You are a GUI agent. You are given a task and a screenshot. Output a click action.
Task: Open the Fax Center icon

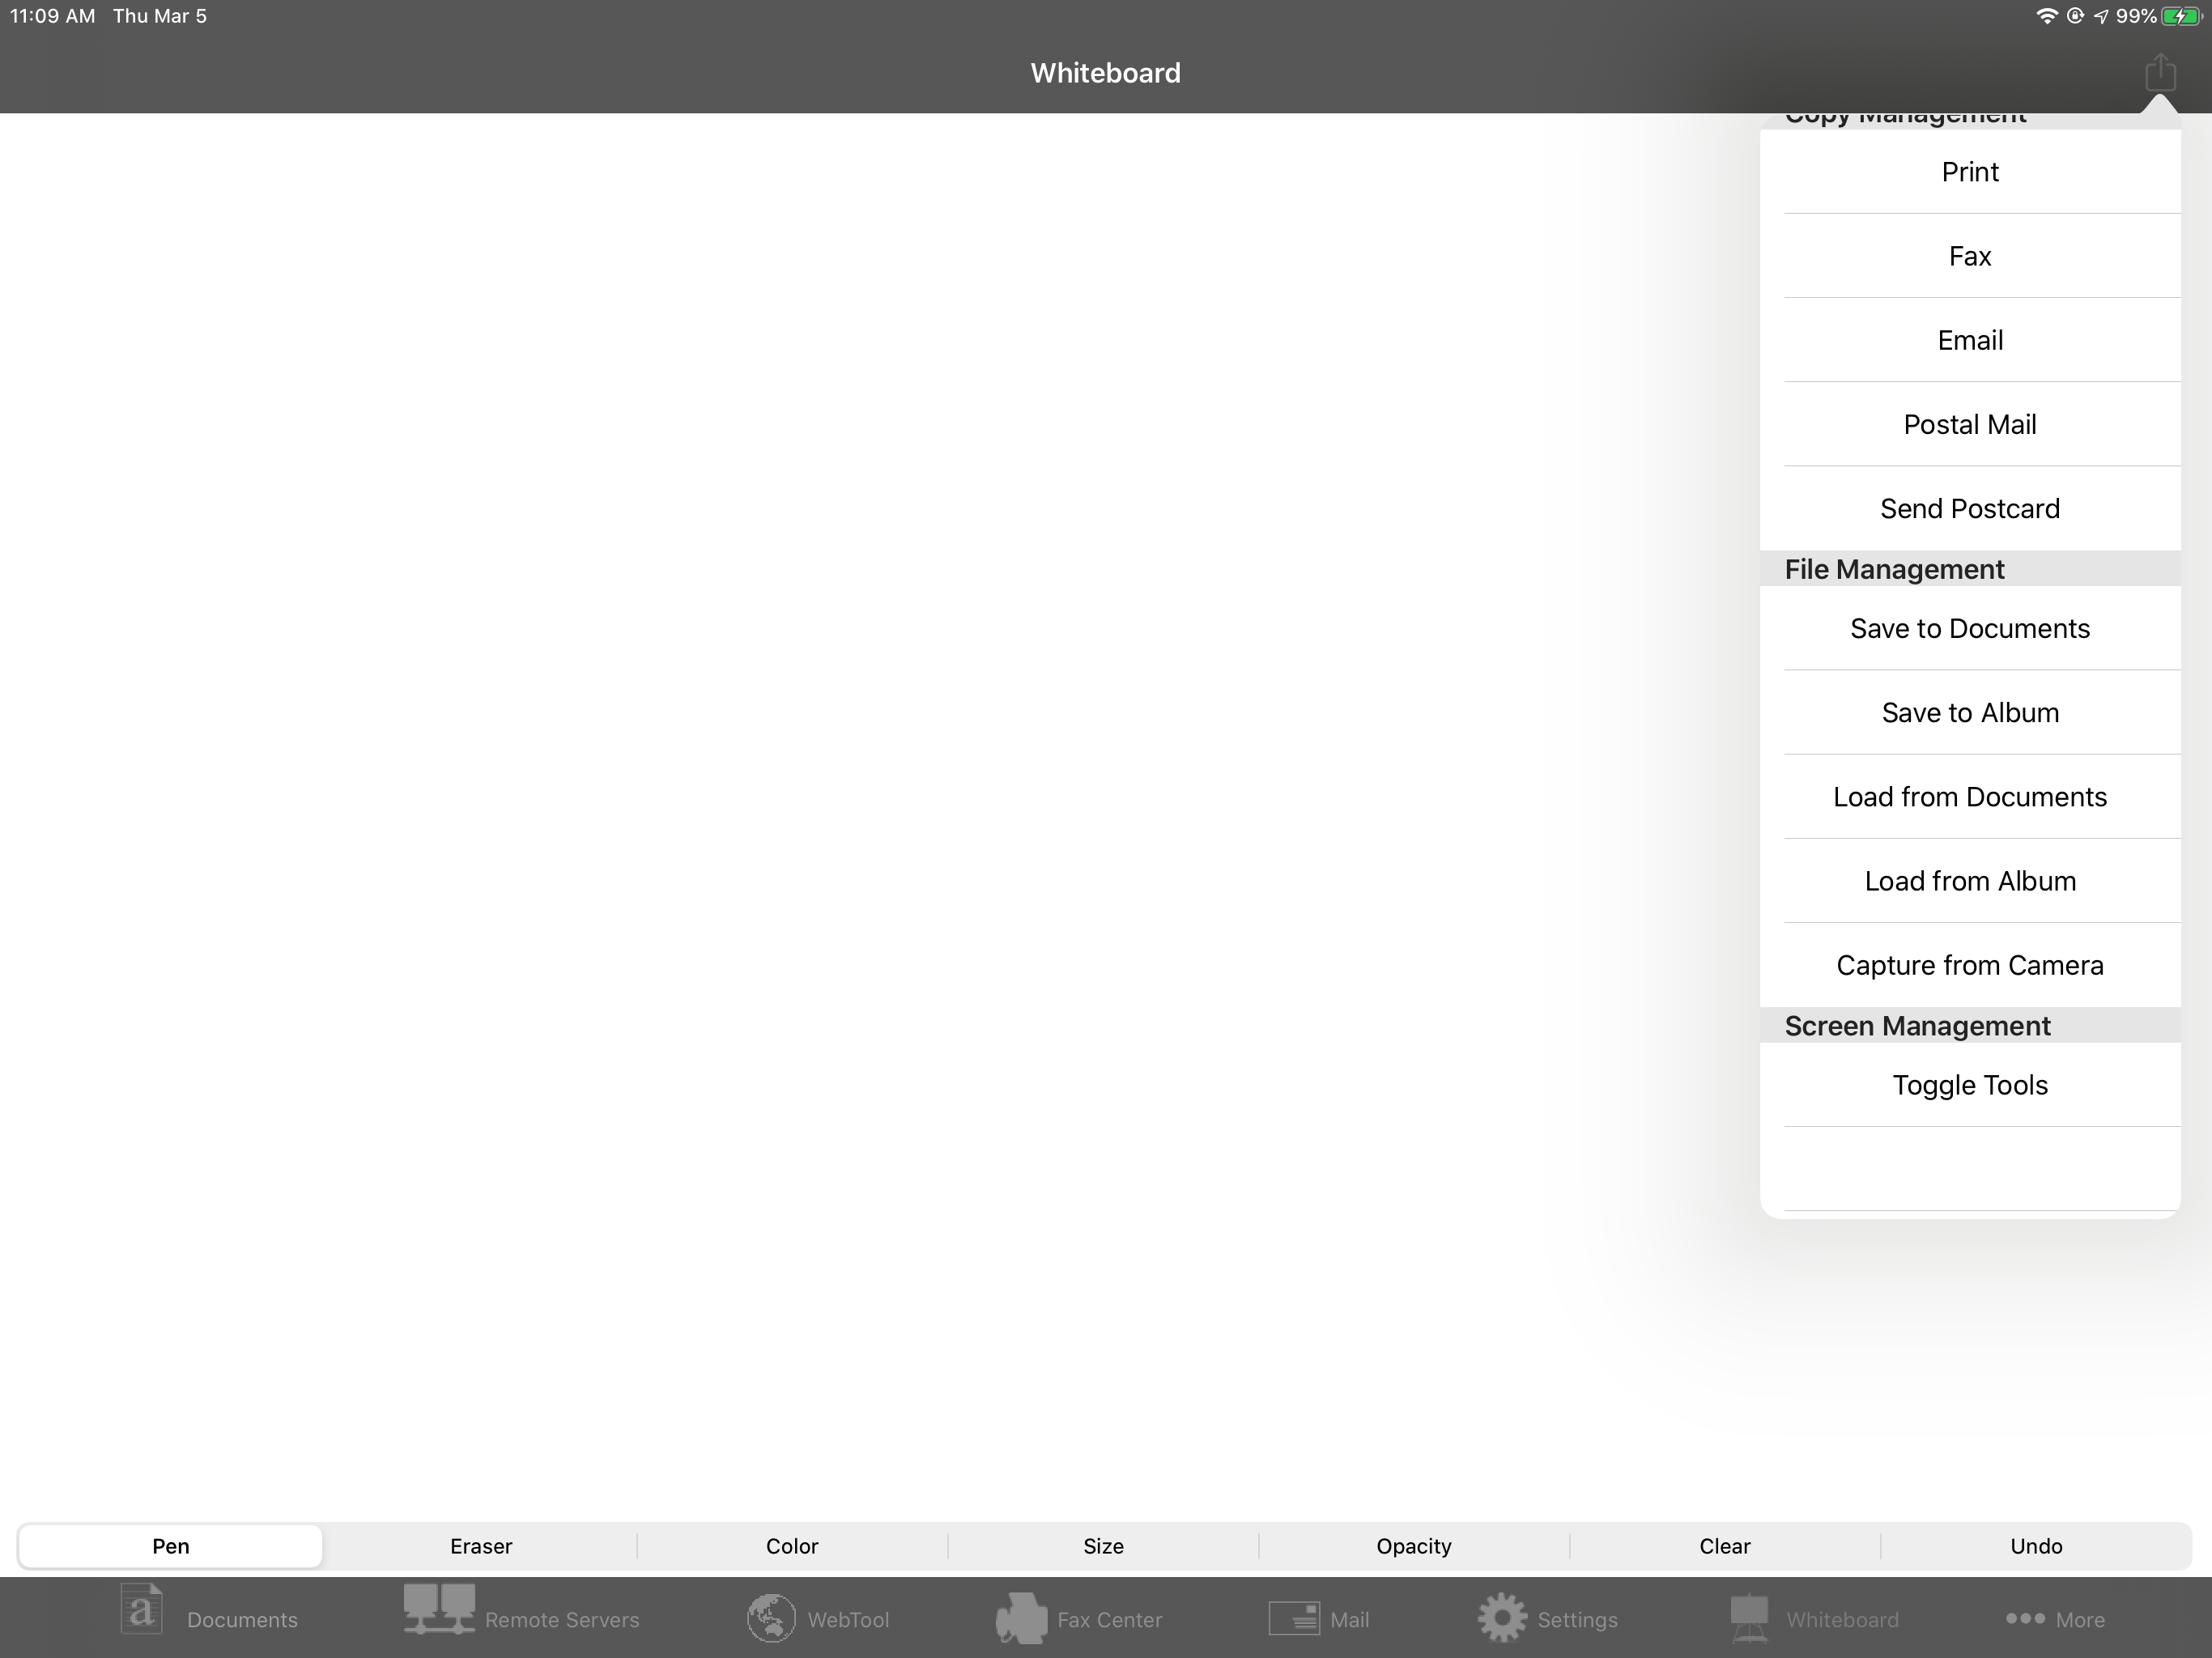(1021, 1617)
